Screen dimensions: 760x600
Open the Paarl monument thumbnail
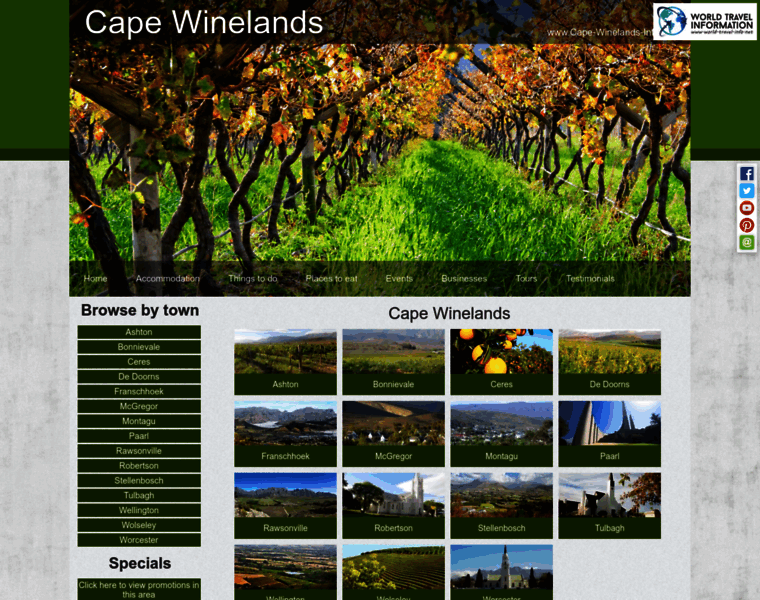tap(609, 434)
